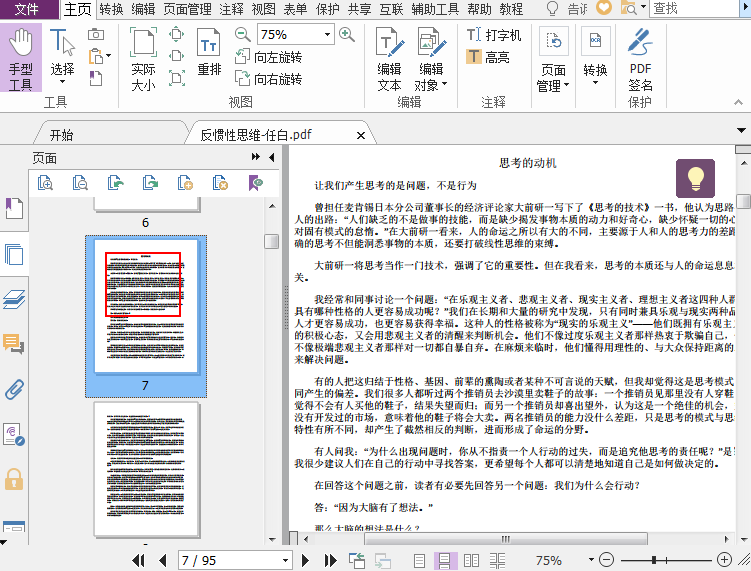Viewport: 751px width, 571px height.
Task: Open the Edit Text (编辑文本) tool
Action: 389,59
